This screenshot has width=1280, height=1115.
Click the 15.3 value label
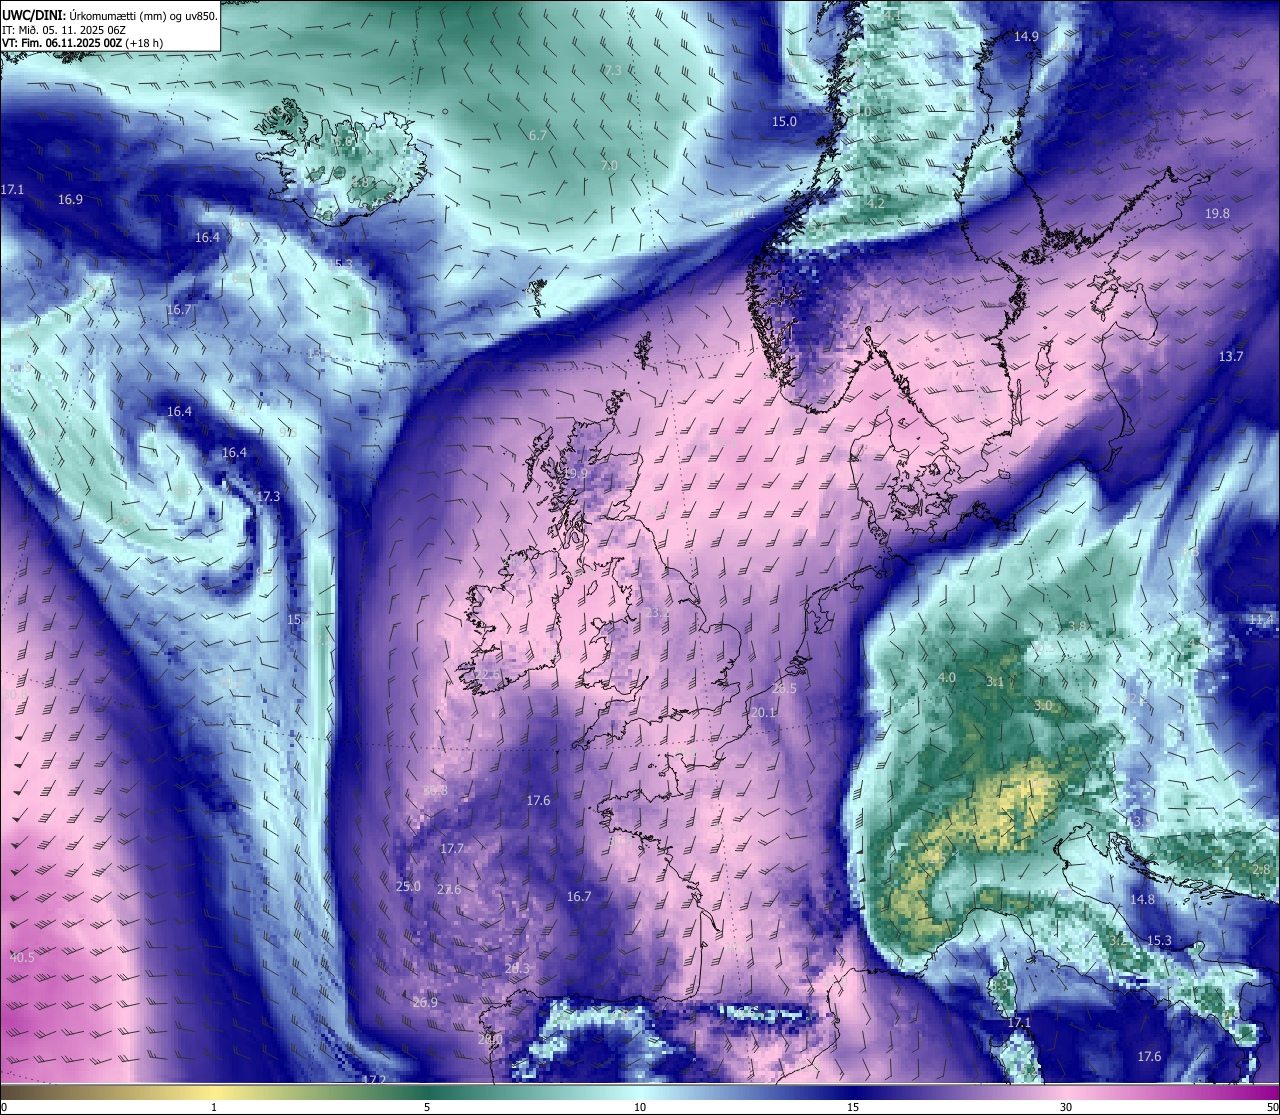pyautogui.click(x=1159, y=941)
